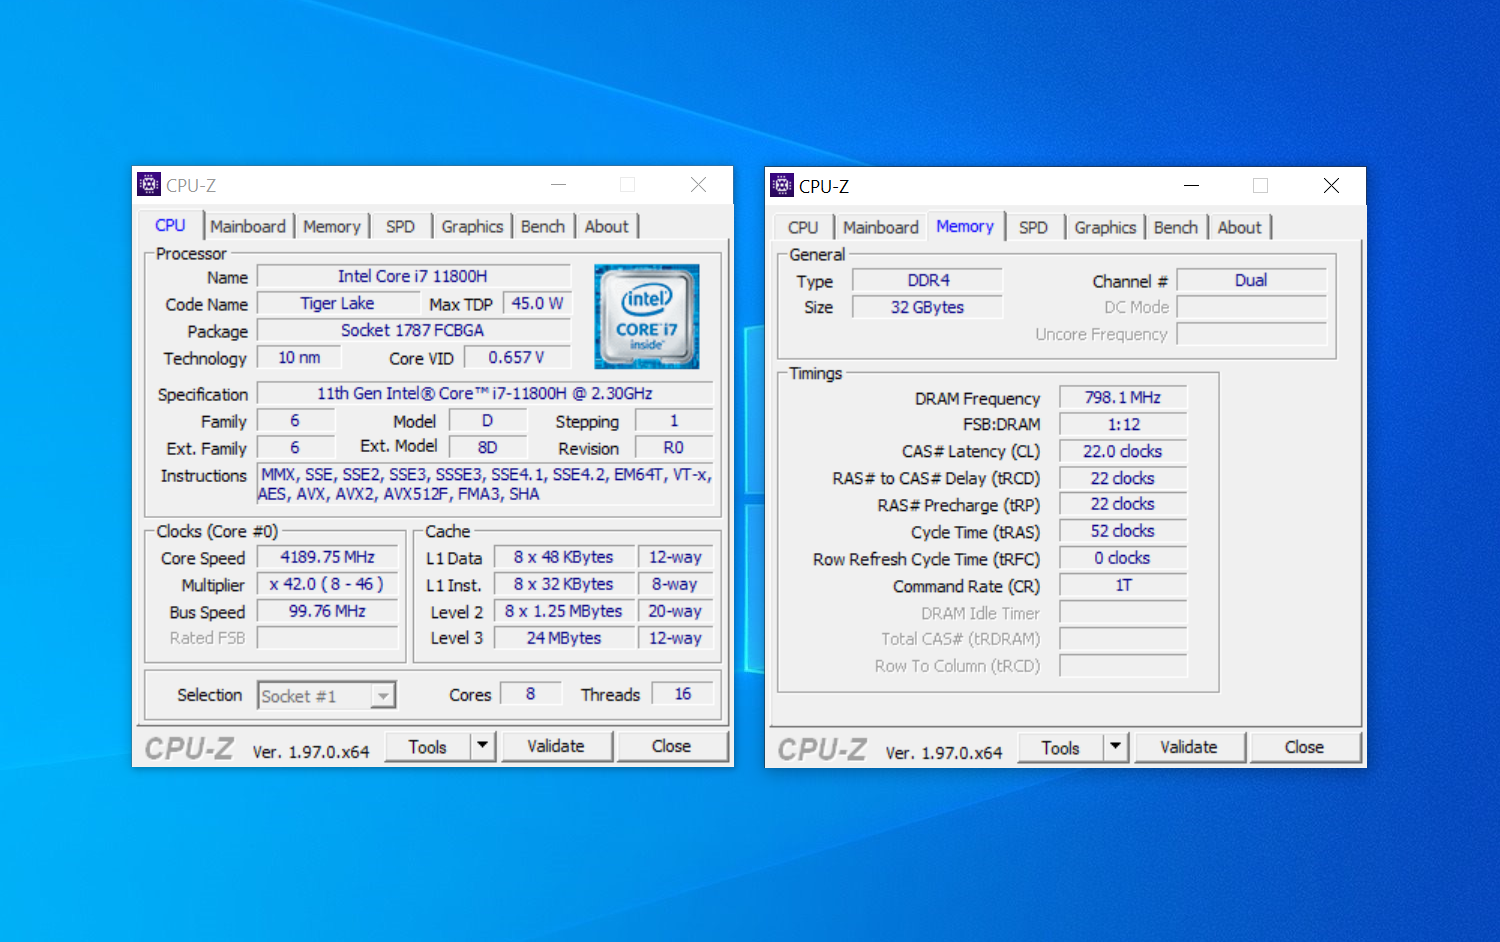The height and width of the screenshot is (942, 1500).
Task: Click the specification field 11th Gen Intel Core
Action: (x=485, y=393)
